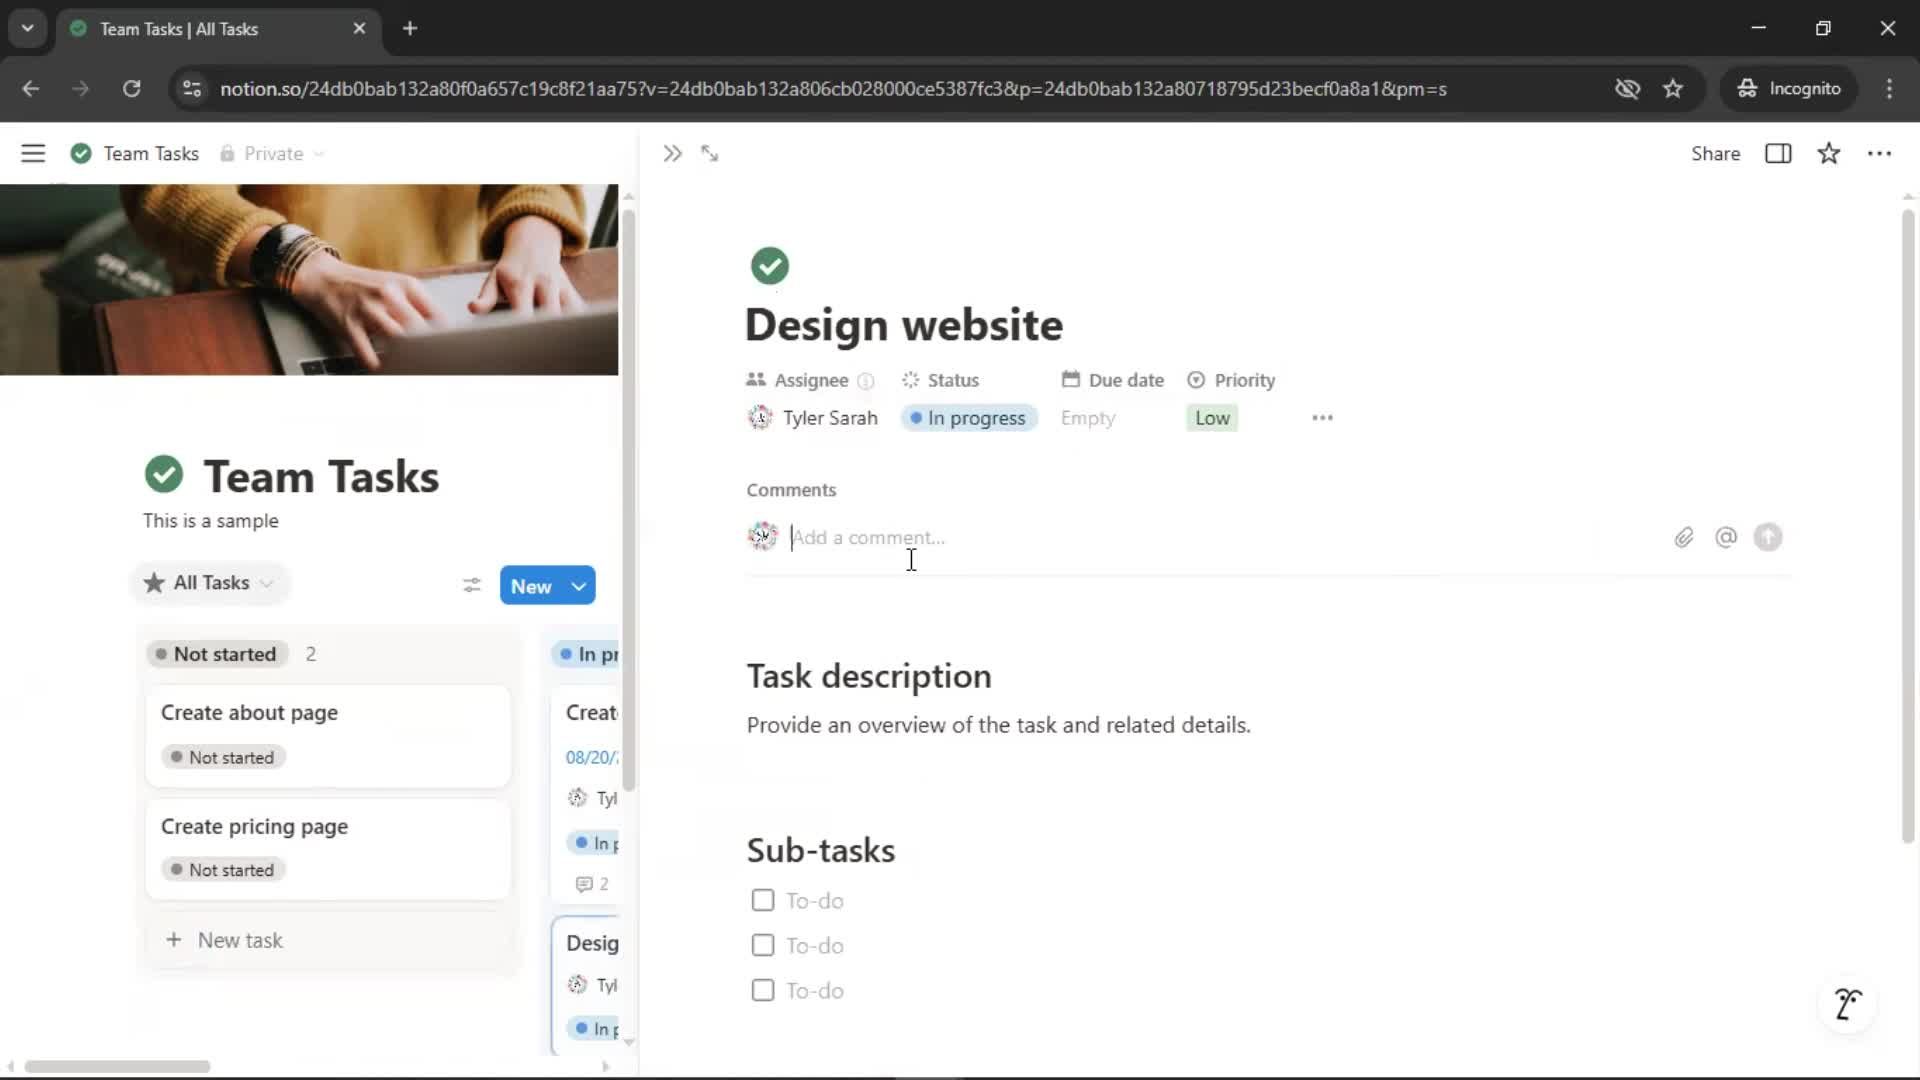Open the page options three-dot menu

tap(1879, 153)
